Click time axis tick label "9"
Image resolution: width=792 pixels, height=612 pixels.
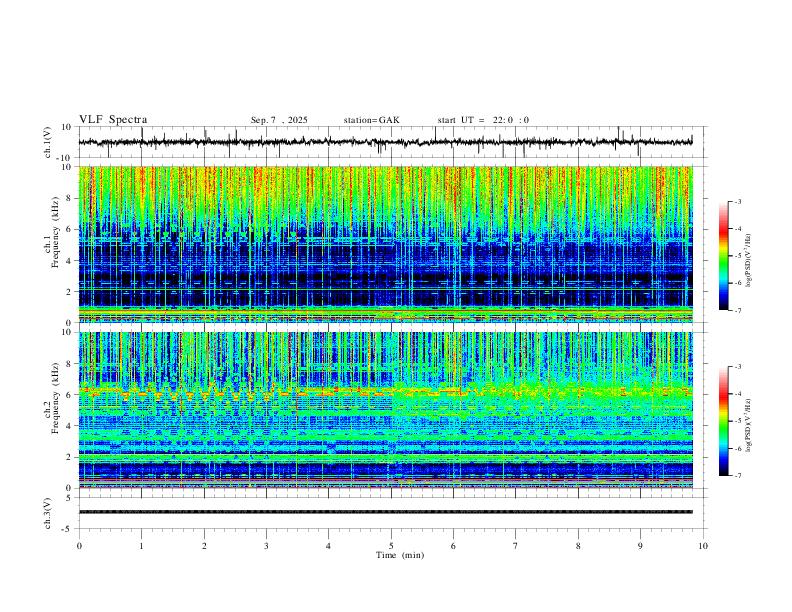[x=640, y=546]
